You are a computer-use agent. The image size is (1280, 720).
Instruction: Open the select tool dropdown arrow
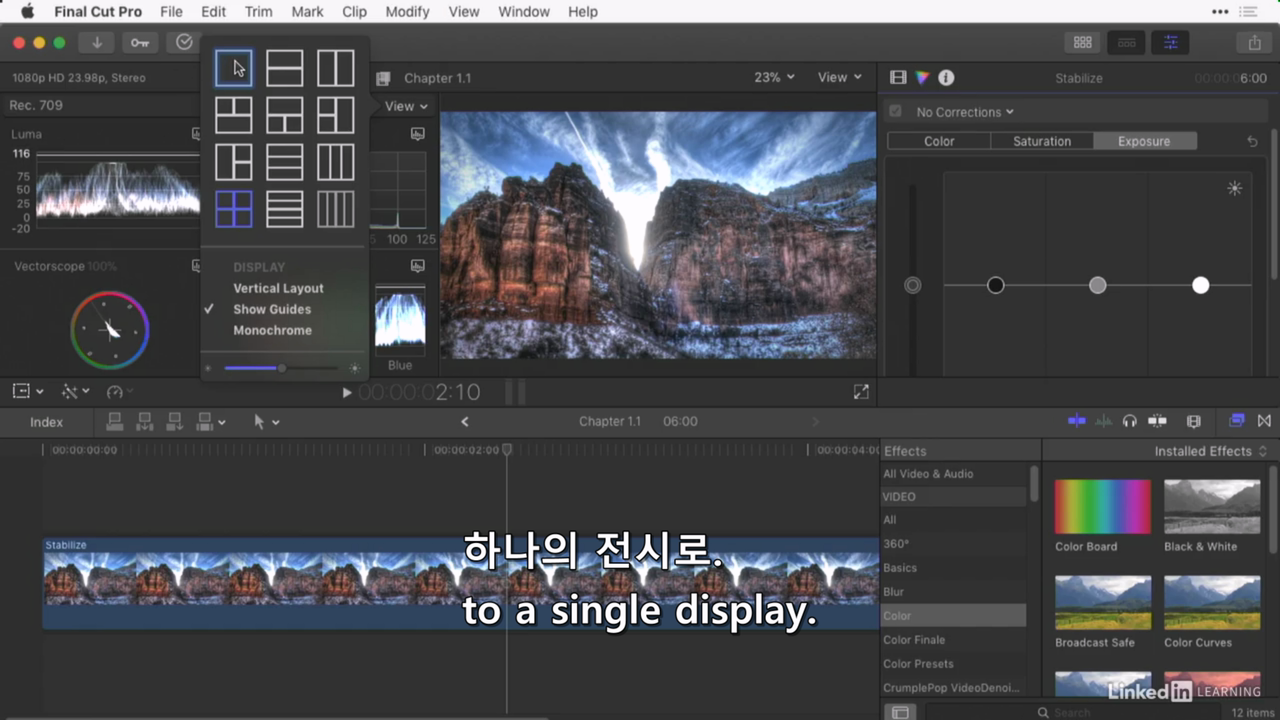click(x=276, y=422)
